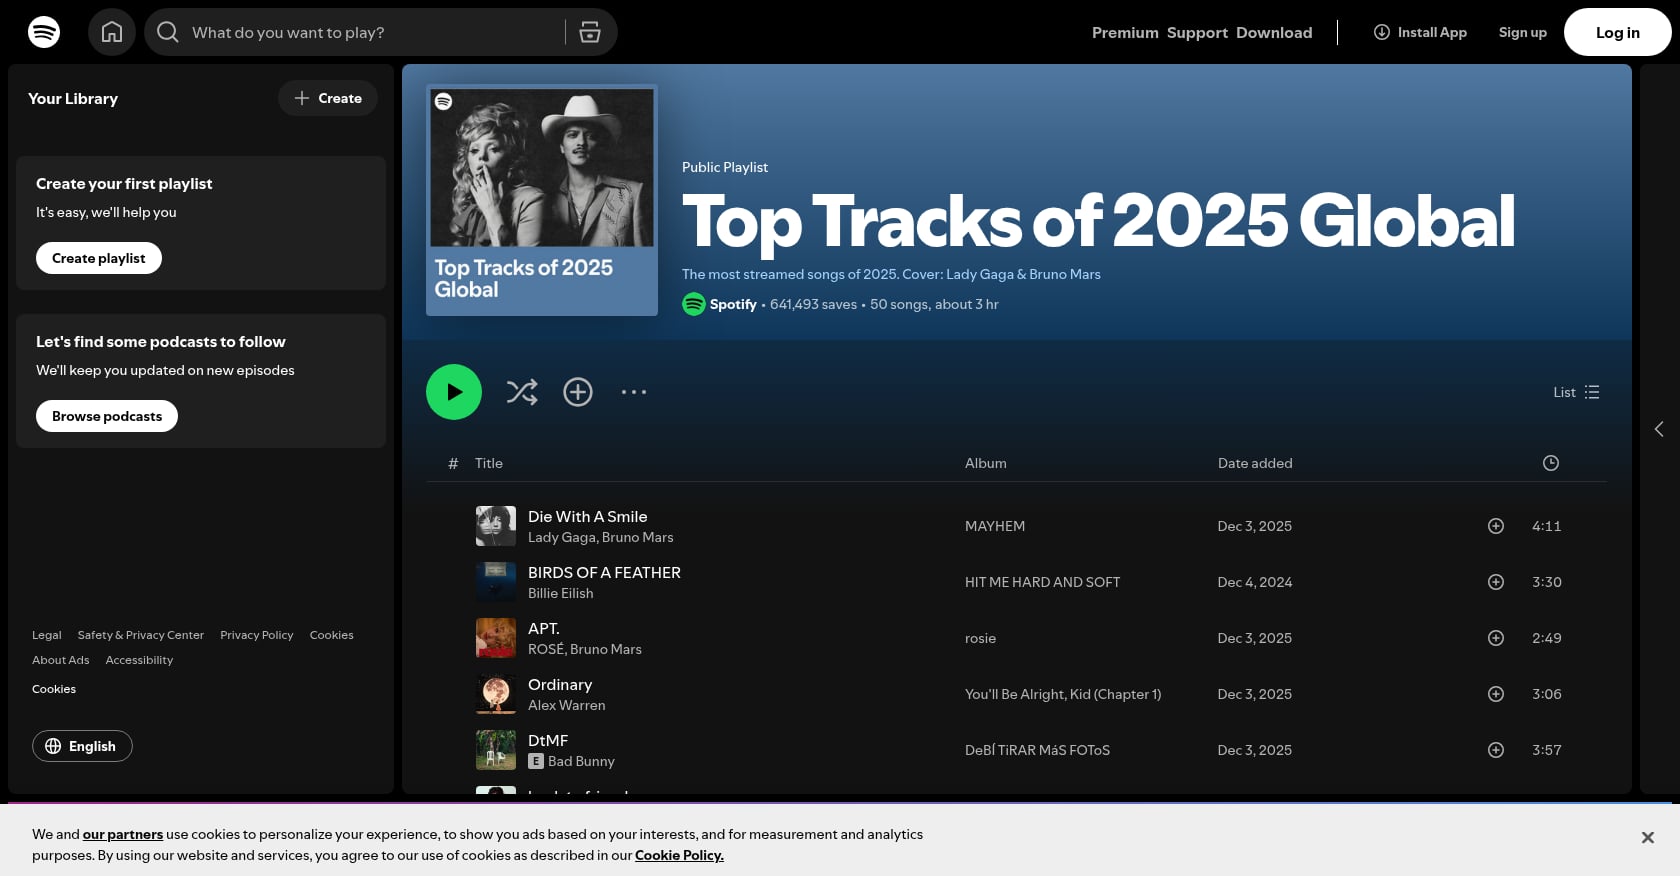Open the Accessibility footer link

pyautogui.click(x=139, y=660)
